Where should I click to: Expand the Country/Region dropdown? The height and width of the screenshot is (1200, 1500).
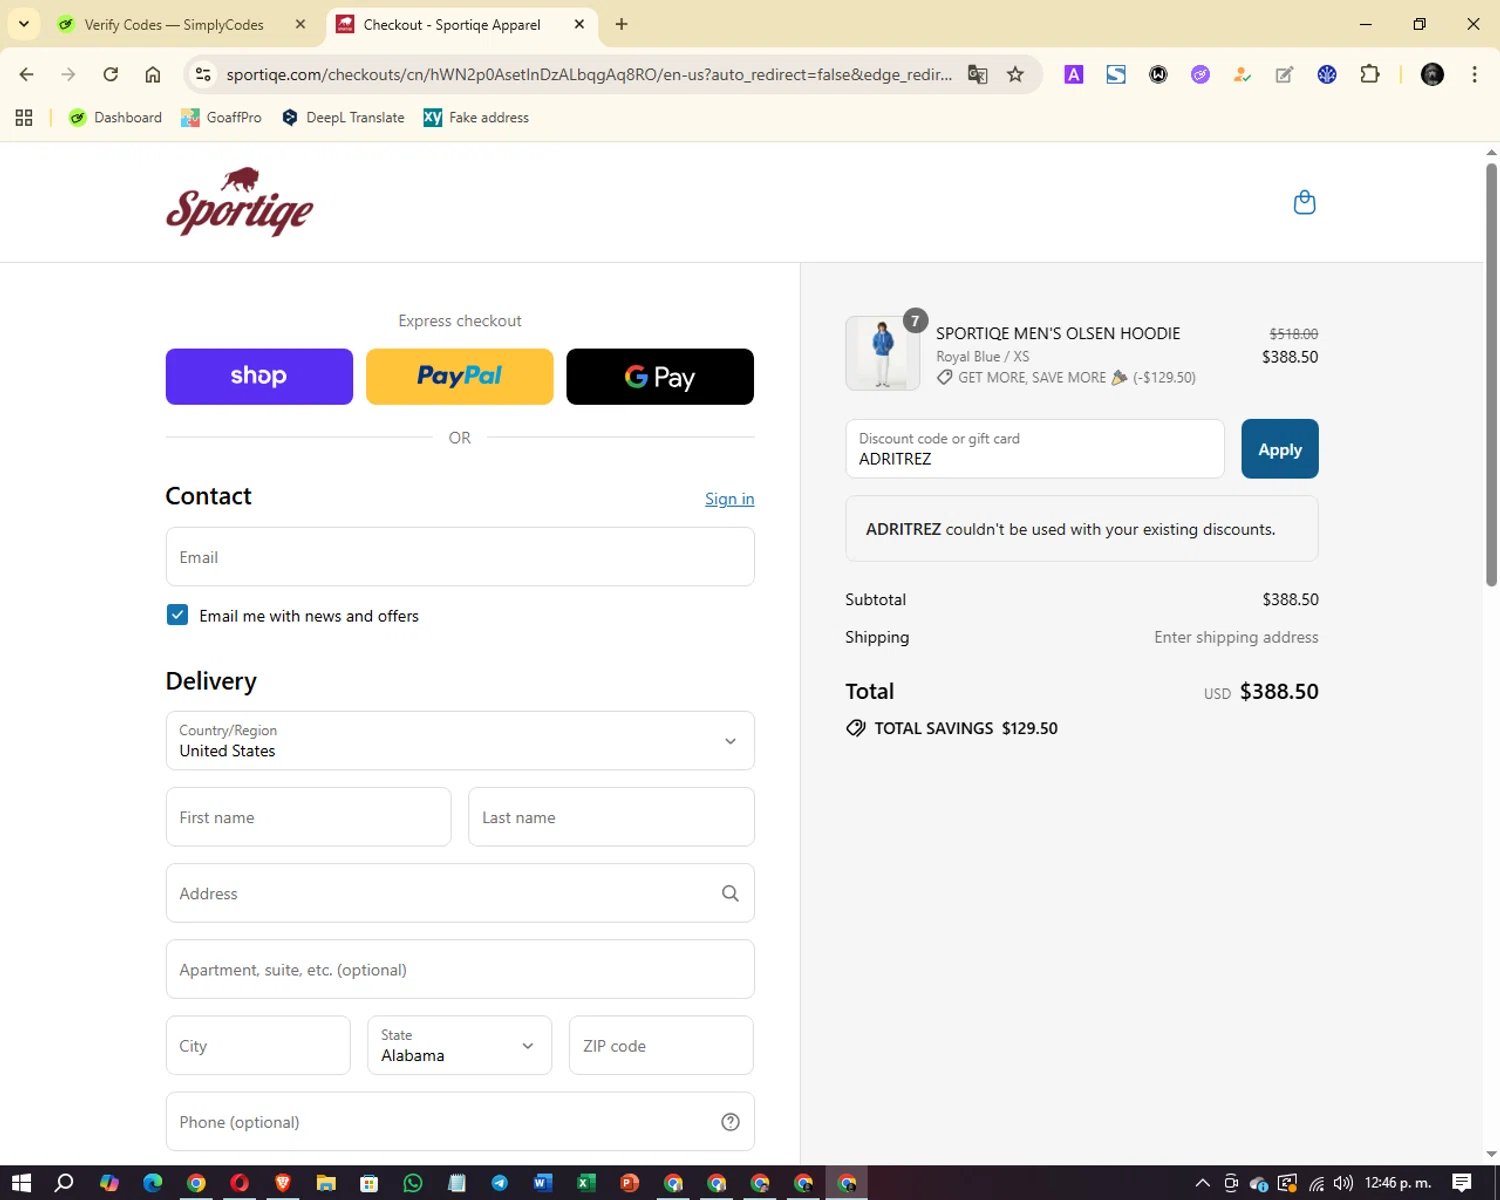point(460,741)
